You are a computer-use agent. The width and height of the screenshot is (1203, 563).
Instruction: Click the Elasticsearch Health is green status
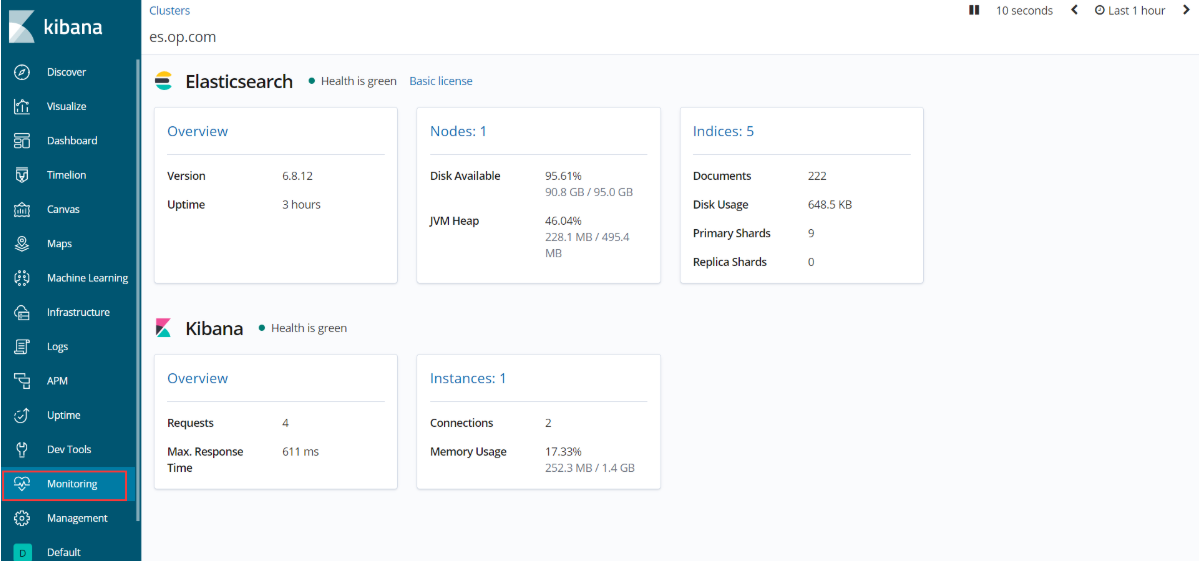pos(353,81)
